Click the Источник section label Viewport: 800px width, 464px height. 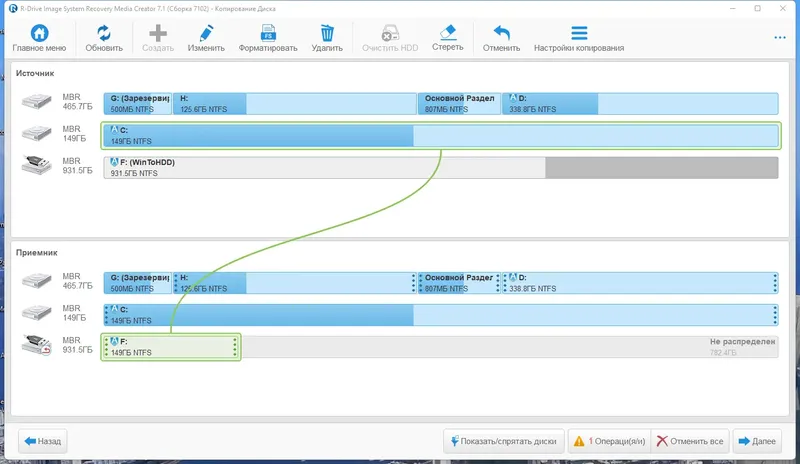tap(35, 73)
